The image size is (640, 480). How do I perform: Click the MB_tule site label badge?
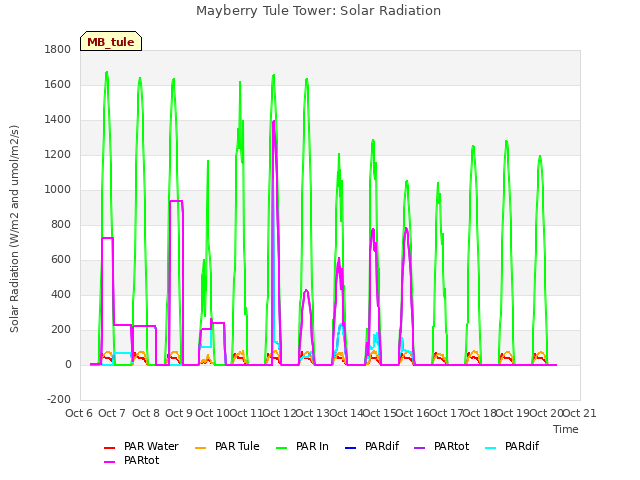coord(111,41)
